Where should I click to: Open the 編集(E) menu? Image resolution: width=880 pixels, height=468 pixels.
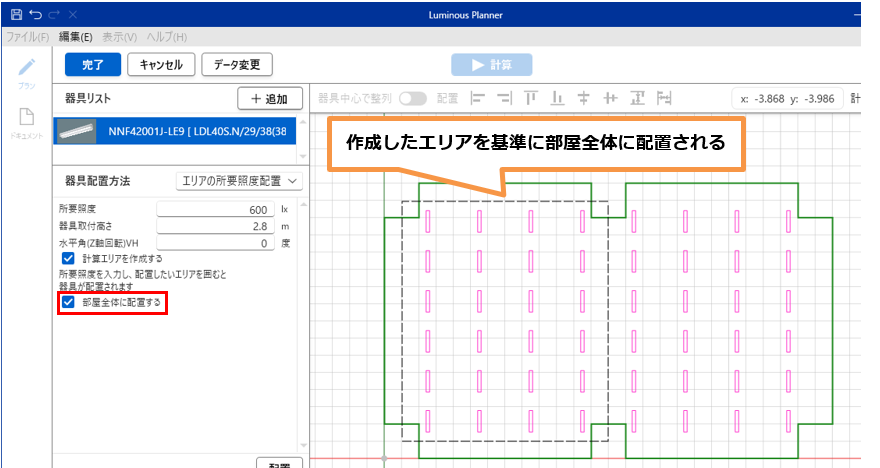coord(75,37)
